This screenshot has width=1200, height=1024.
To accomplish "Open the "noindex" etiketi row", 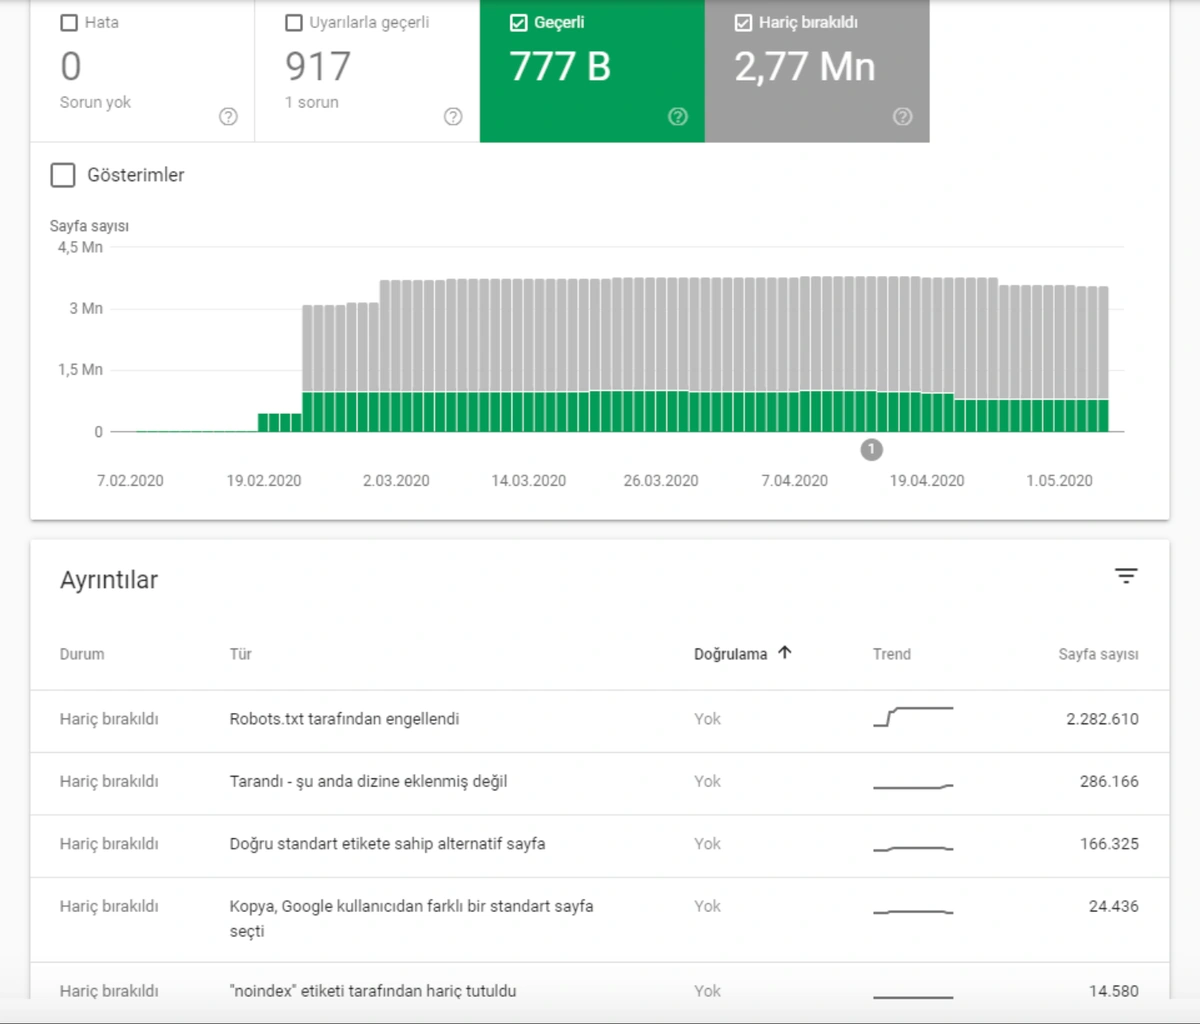I will pos(372,991).
